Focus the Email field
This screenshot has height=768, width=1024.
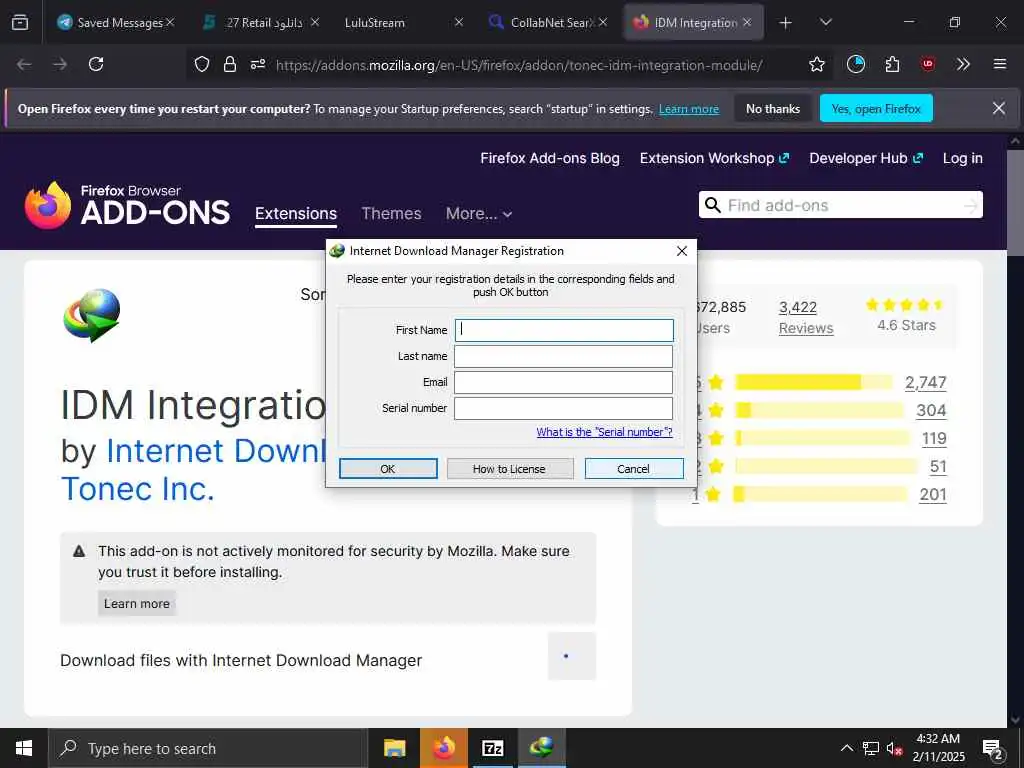[x=564, y=382]
